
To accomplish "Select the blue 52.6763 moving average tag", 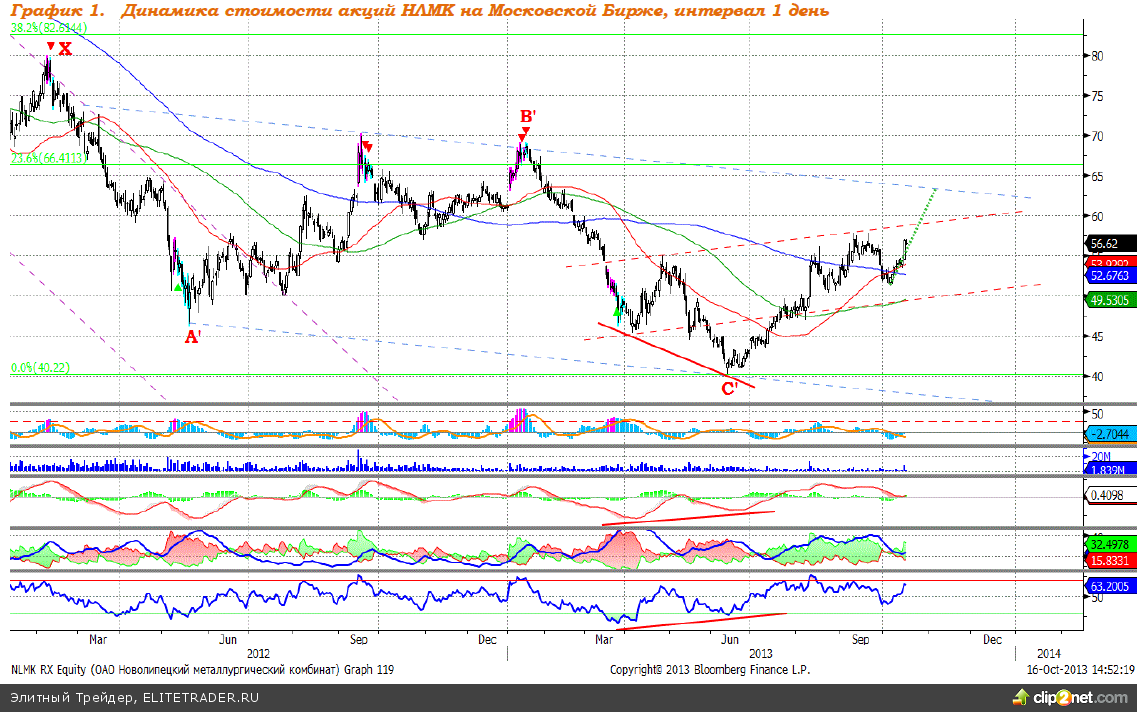I will point(1109,274).
